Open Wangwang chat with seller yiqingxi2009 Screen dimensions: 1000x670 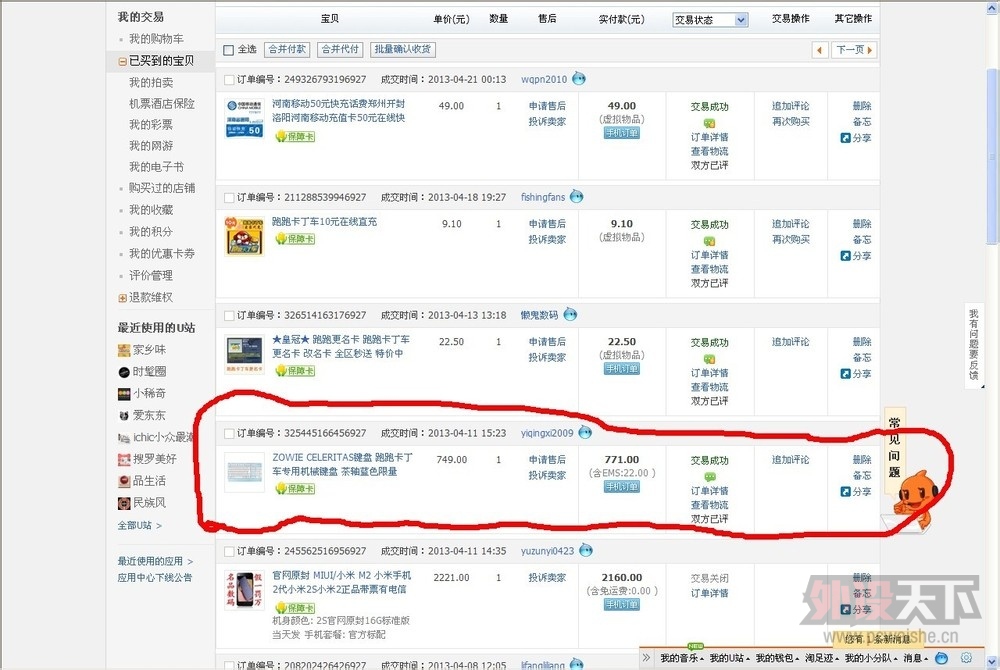coord(585,432)
